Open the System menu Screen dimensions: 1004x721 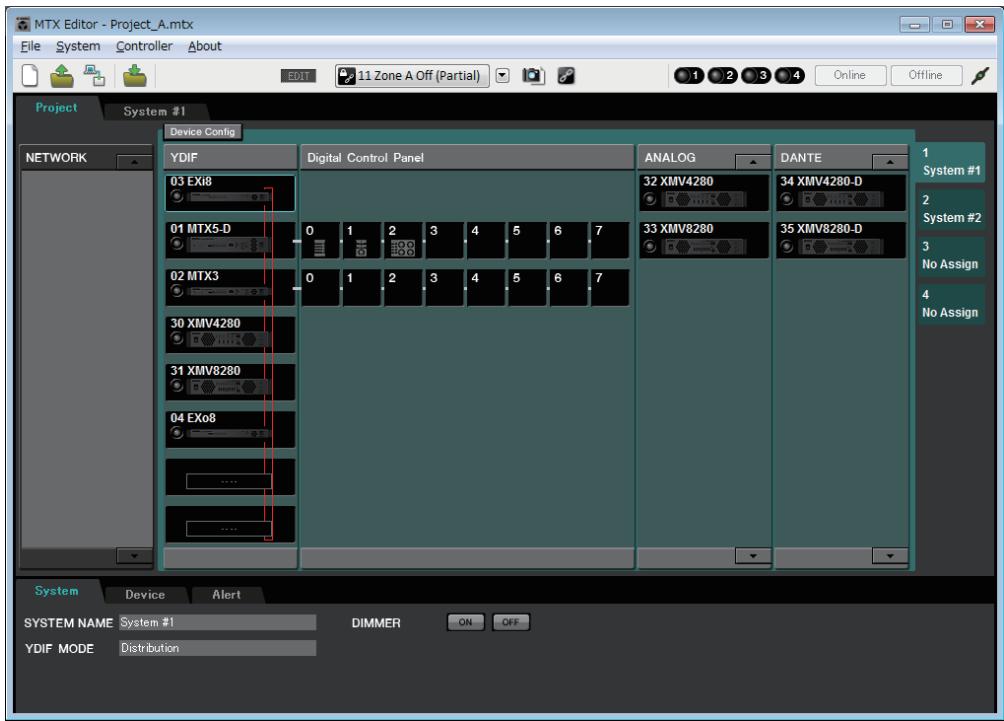[78, 46]
